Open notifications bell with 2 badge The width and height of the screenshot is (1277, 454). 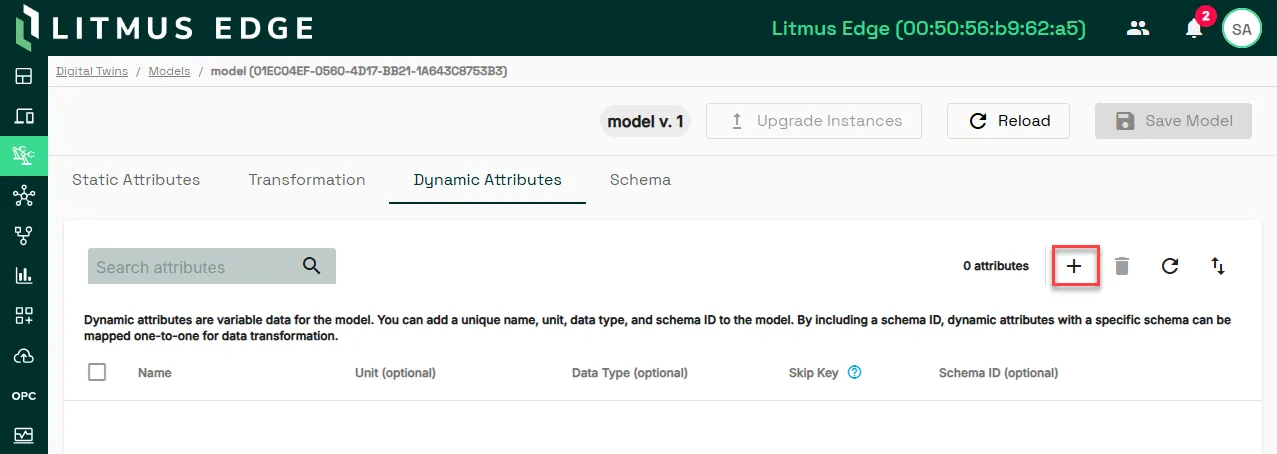click(1194, 28)
